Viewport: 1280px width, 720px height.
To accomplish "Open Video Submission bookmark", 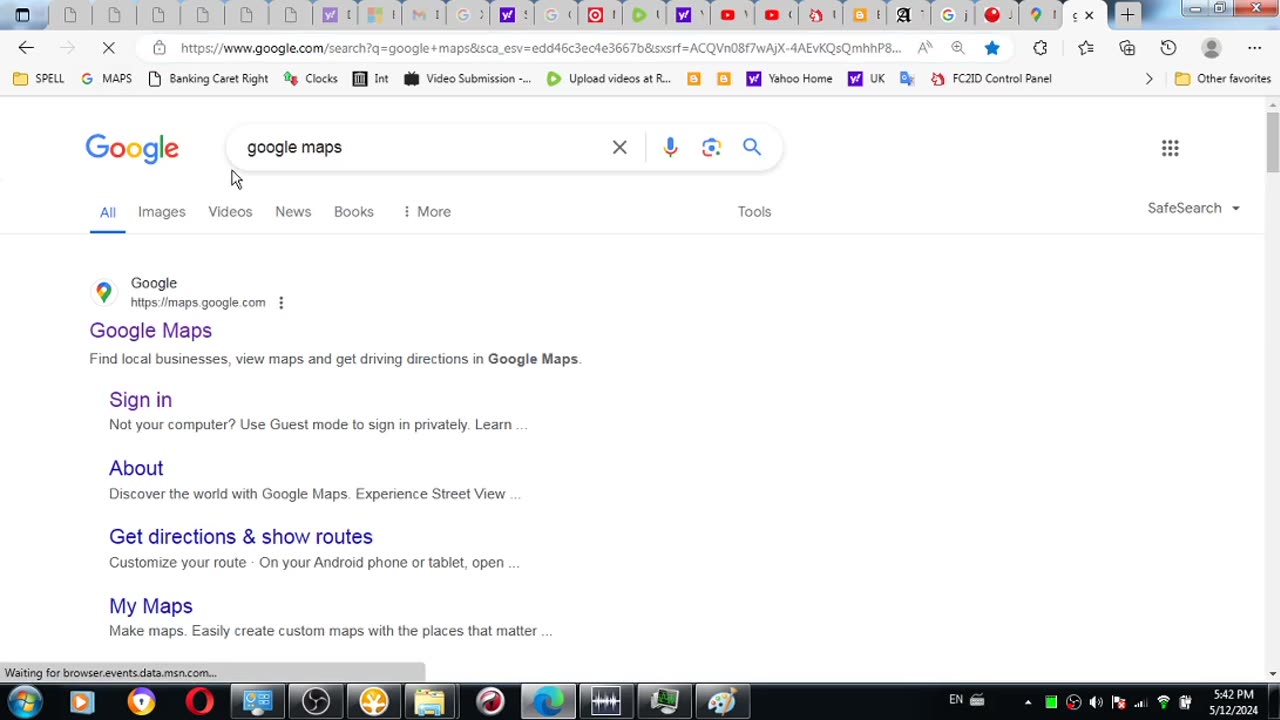I will (468, 78).
